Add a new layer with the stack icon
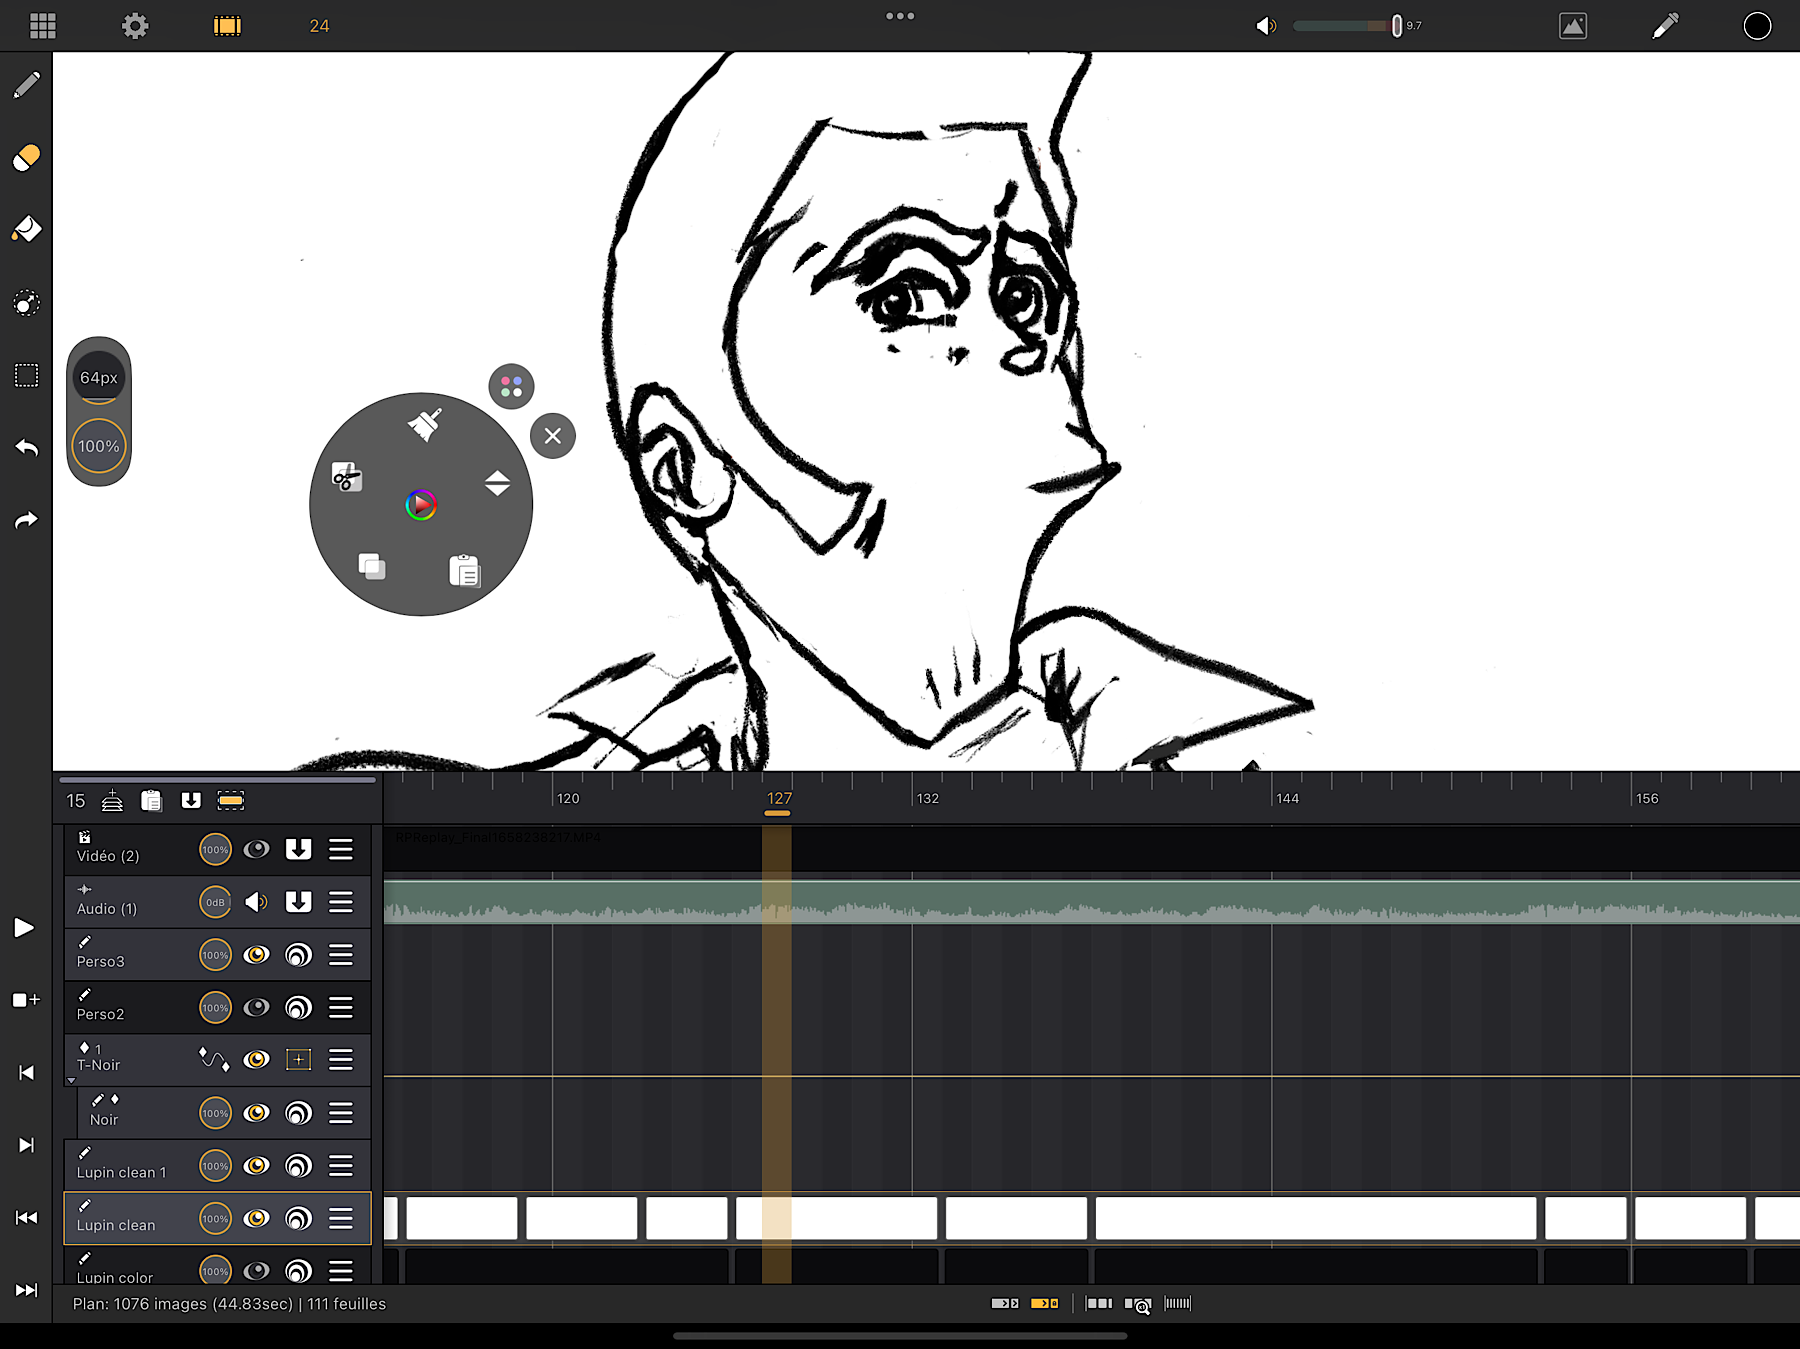This screenshot has height=1349, width=1800. tap(112, 800)
